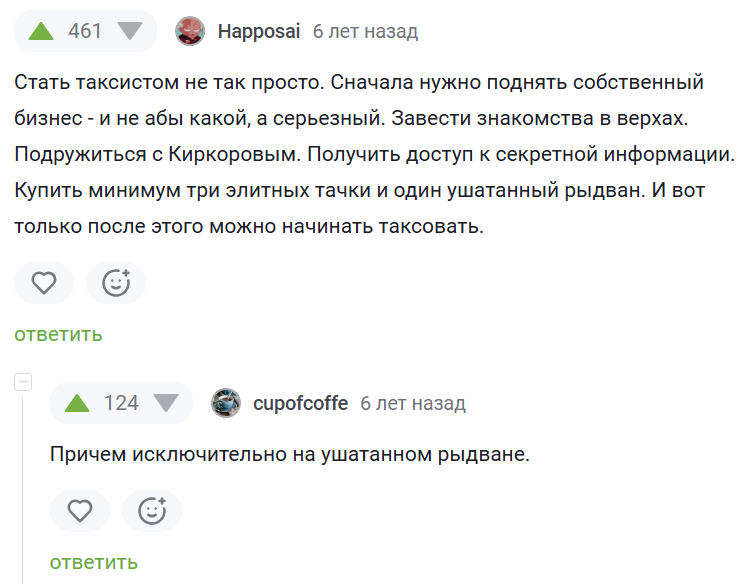Add emoji reaction to cupofcoffe's reply
749x584 pixels.
point(152,511)
